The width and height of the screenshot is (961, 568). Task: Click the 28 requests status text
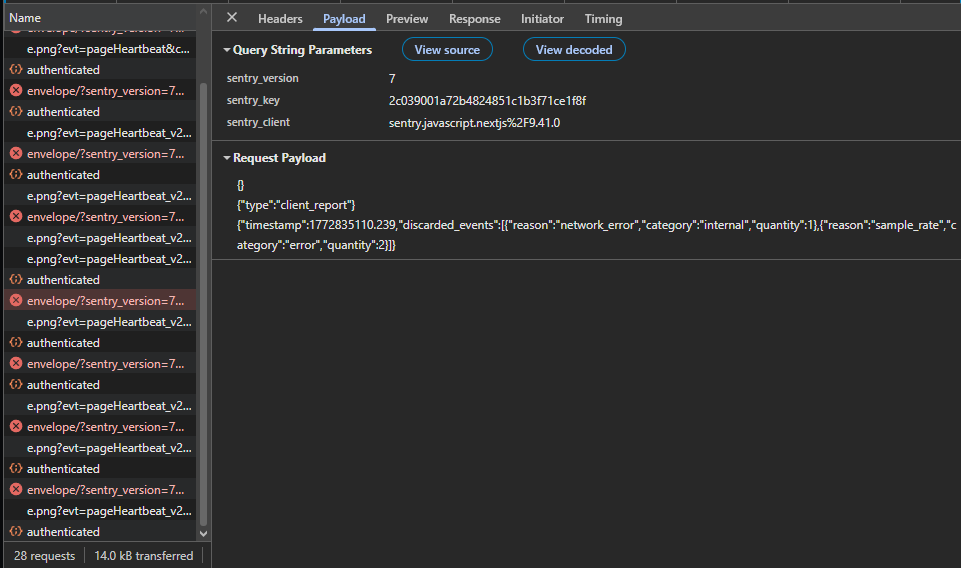tap(44, 556)
